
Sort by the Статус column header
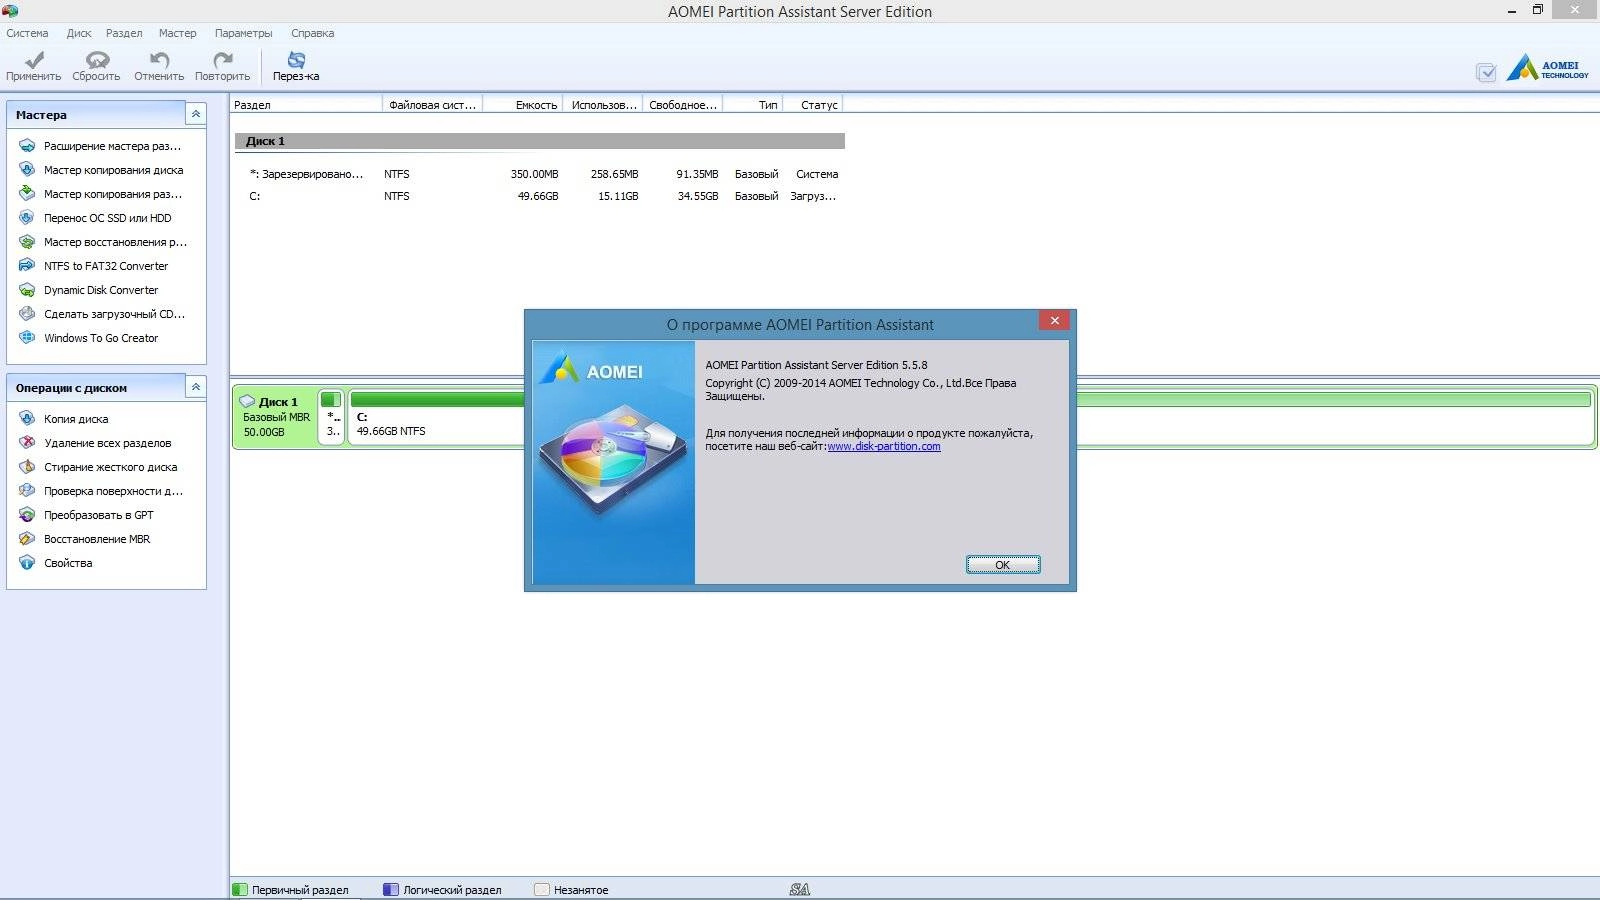[813, 104]
